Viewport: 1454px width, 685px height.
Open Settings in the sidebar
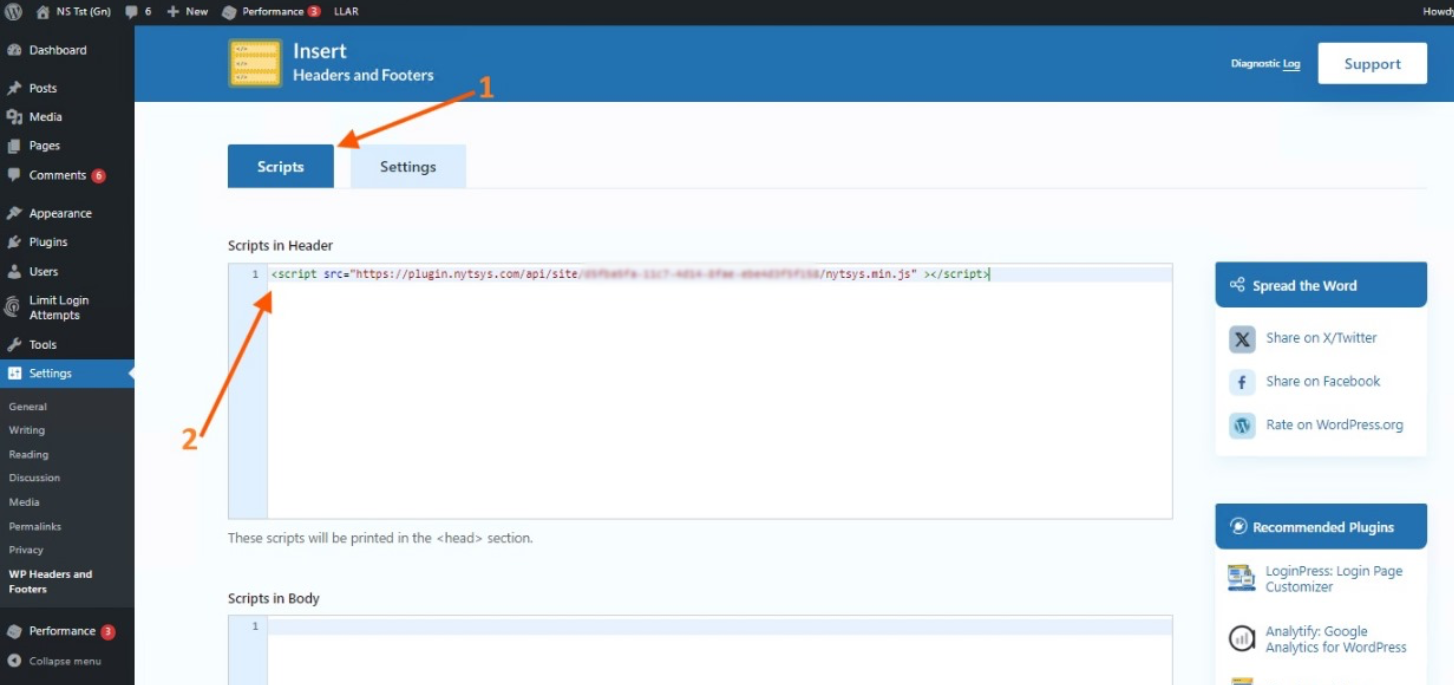[67, 373]
